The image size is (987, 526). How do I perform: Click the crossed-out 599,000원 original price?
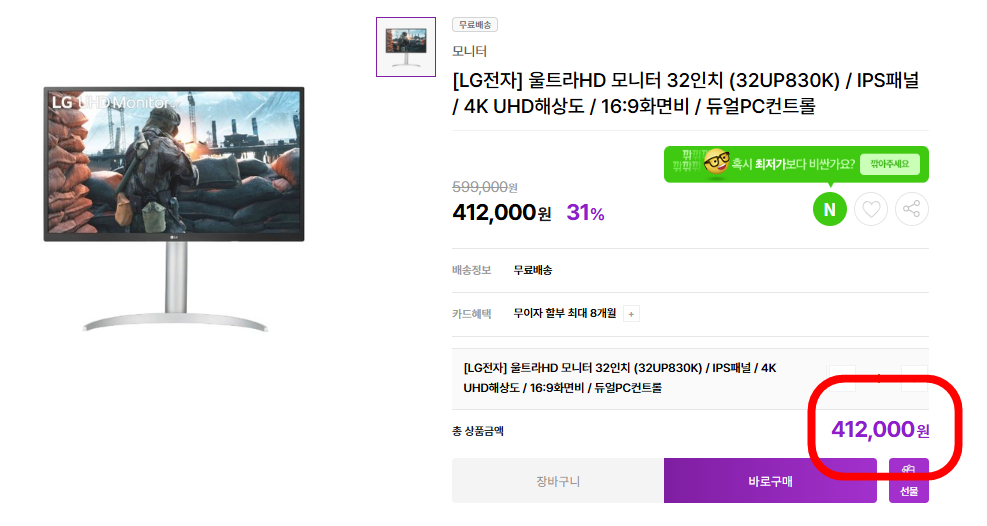coord(484,187)
